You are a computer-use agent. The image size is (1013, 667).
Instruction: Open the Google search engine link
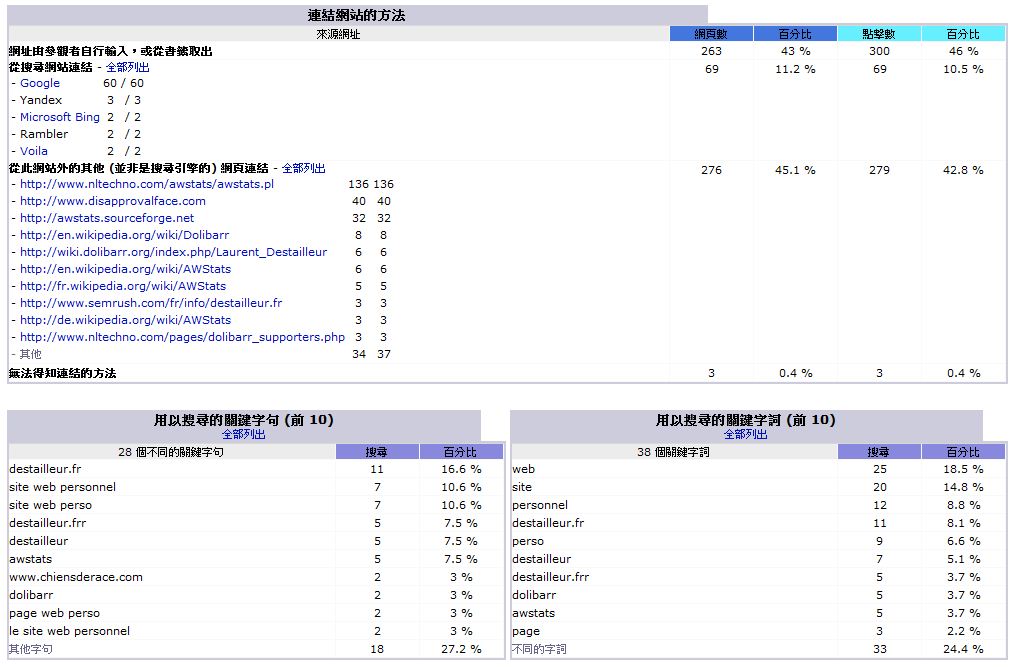point(39,83)
